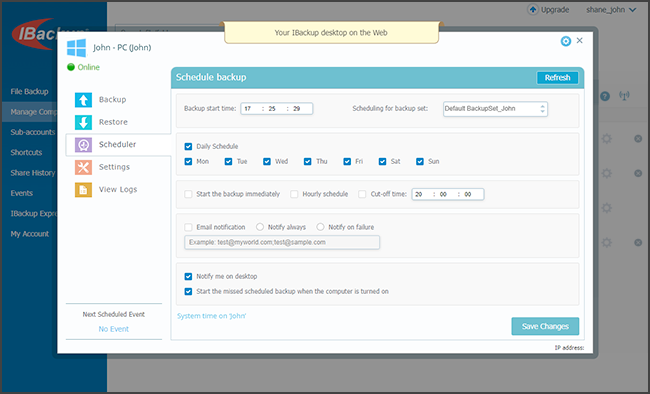Screen dimensions: 650x394
Task: Uncheck the Fri checkbox
Action: (x=347, y=161)
